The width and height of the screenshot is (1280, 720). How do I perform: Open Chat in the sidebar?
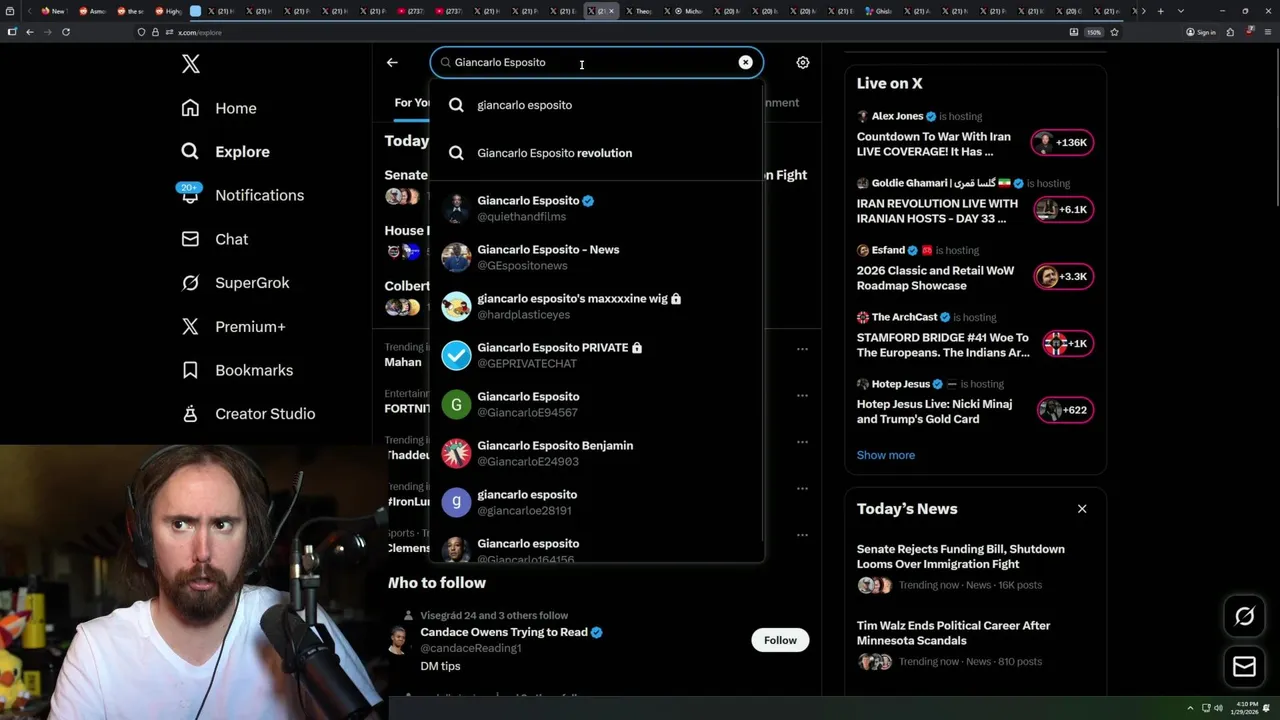(214, 239)
